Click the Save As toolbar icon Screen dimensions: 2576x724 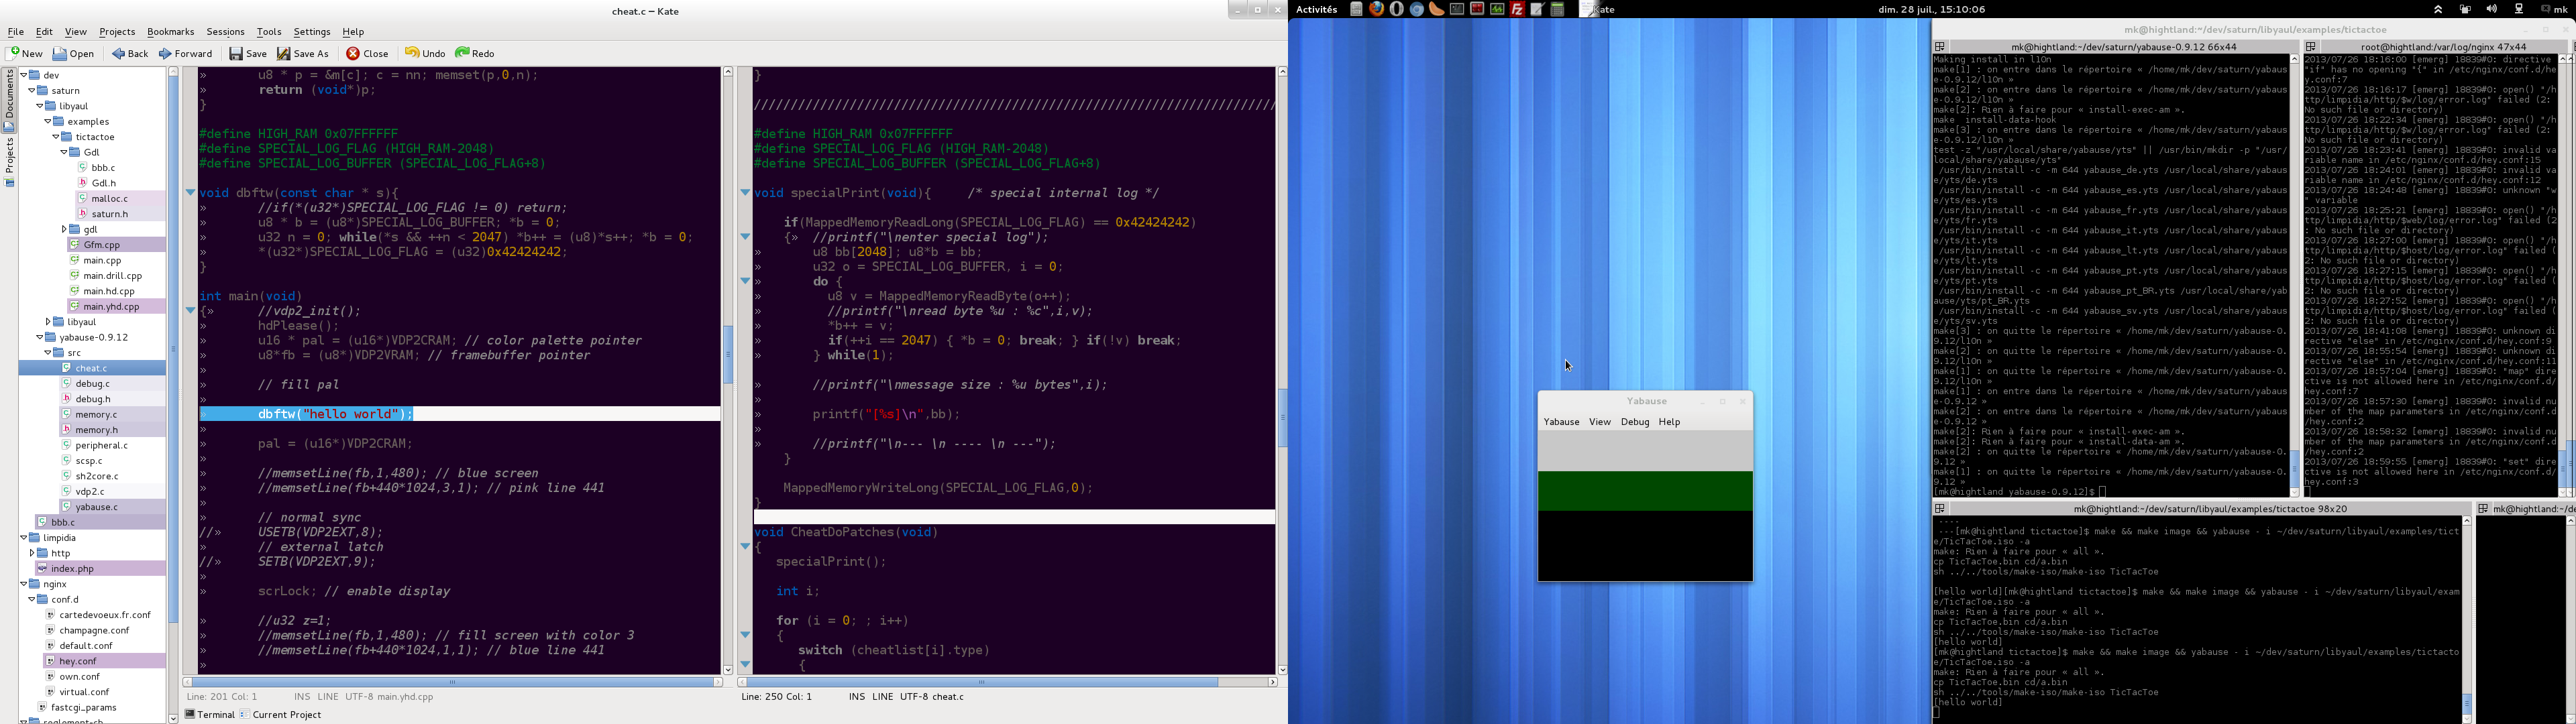(284, 53)
